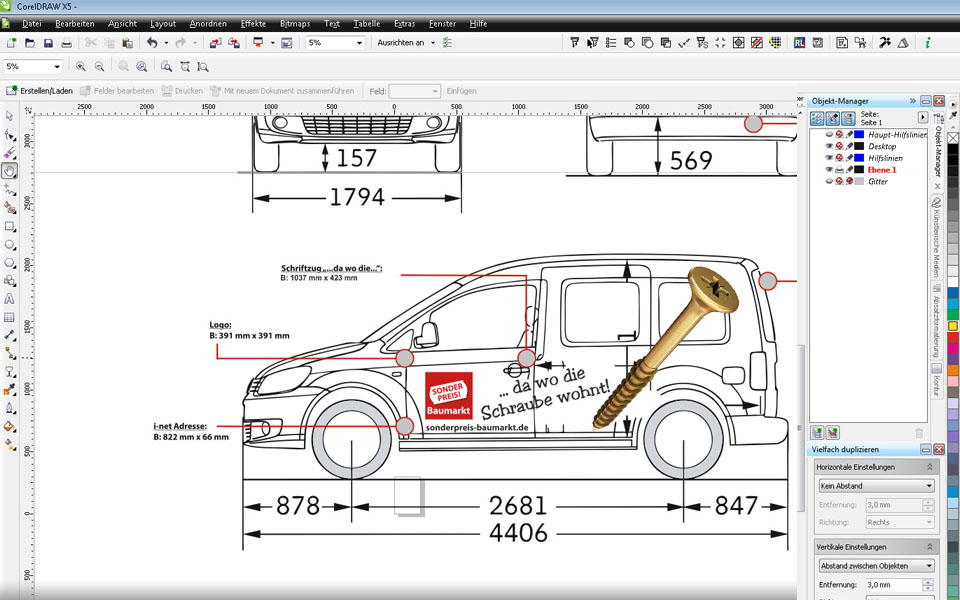The width and height of the screenshot is (960, 600).
Task: Select the Pick tool arrow
Action: click(9, 117)
